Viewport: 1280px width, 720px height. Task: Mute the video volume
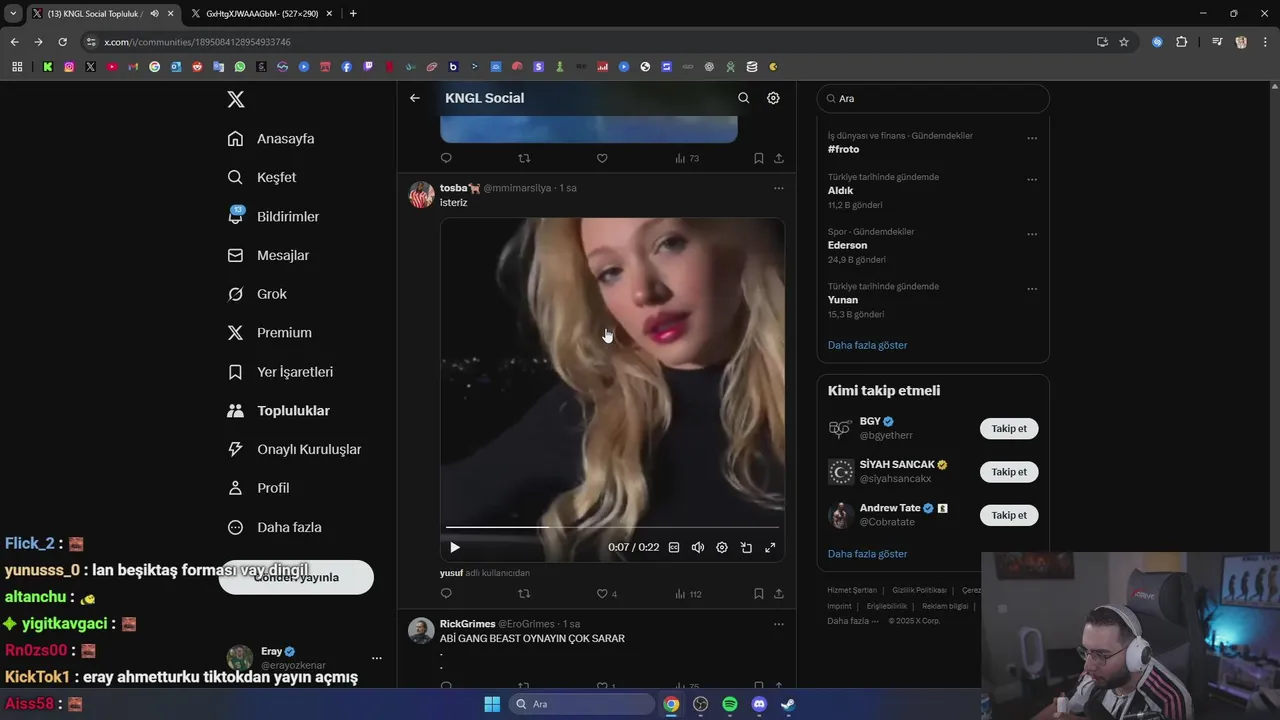[698, 547]
